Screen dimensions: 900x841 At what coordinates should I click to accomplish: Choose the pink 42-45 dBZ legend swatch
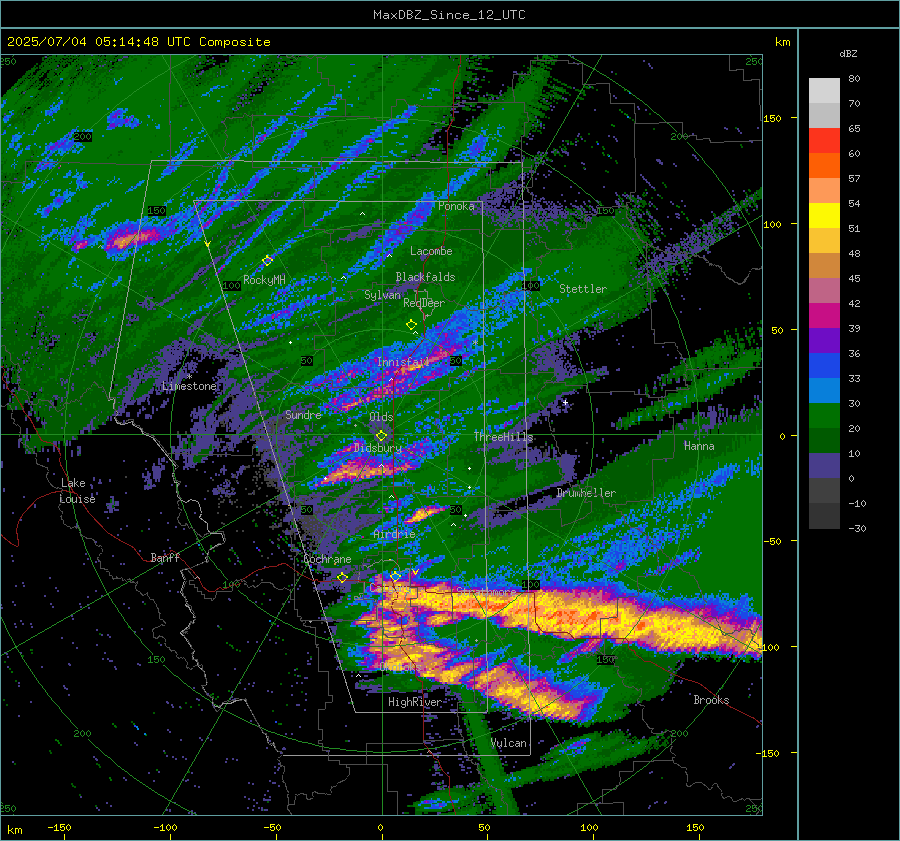point(824,290)
